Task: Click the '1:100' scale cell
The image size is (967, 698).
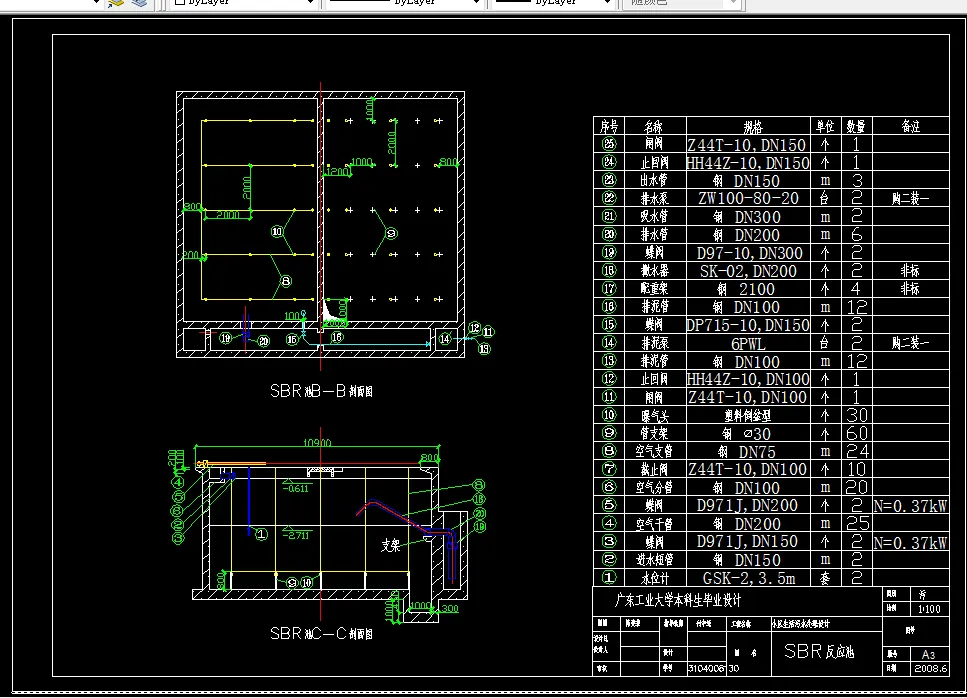Action: point(929,609)
